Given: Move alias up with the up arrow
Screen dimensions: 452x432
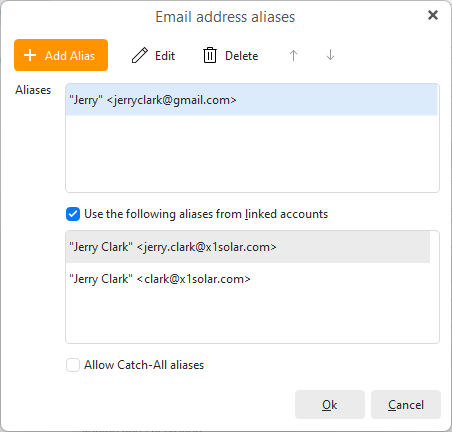Looking at the screenshot, I should point(293,55).
